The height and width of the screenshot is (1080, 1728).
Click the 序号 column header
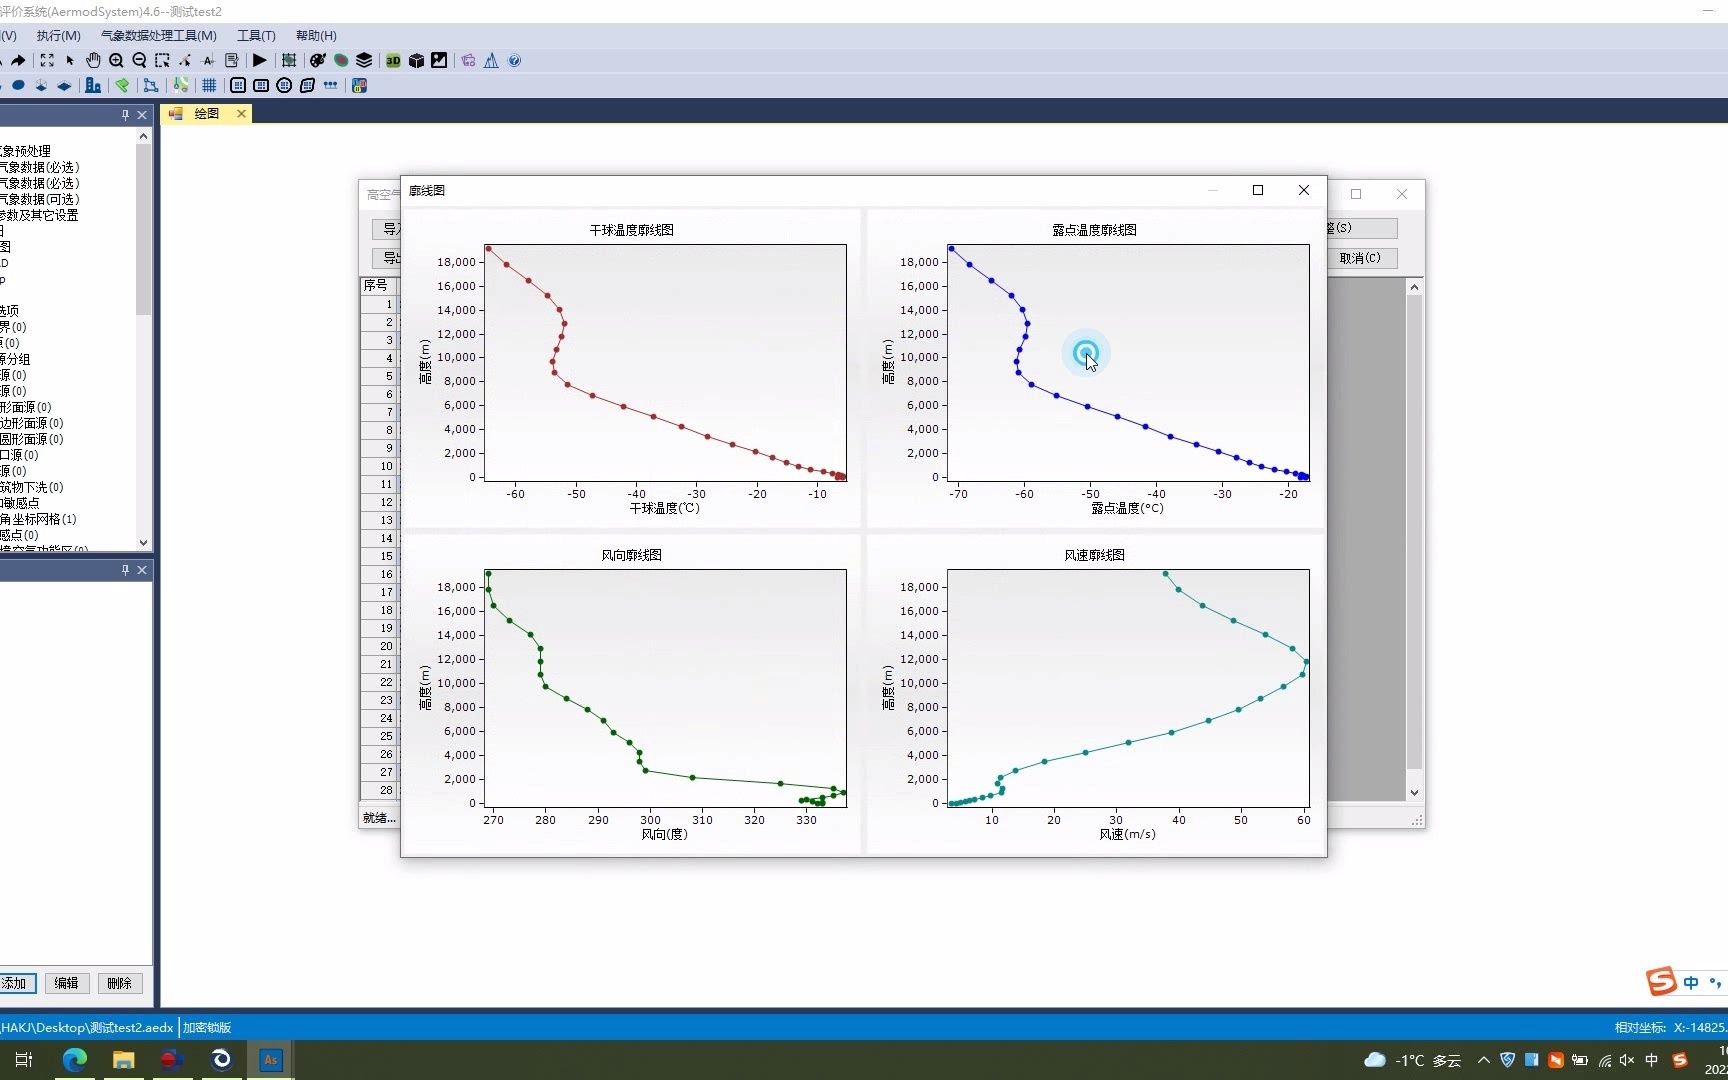(x=378, y=285)
